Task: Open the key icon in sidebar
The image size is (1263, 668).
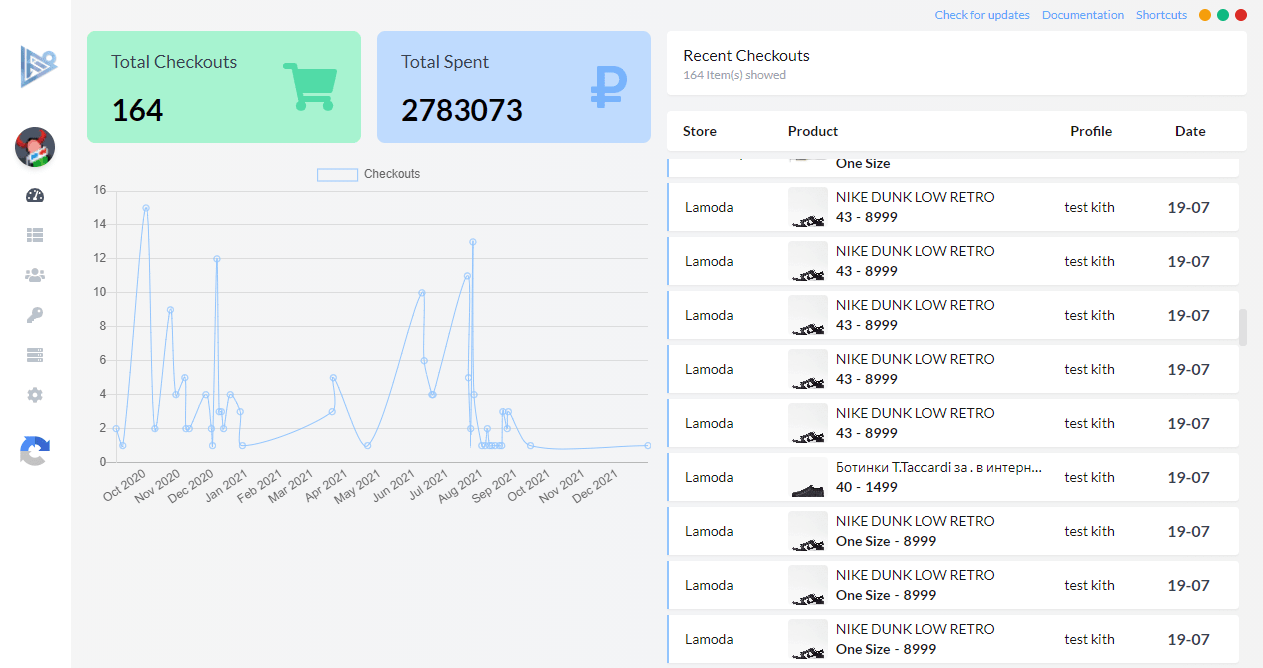Action: pyautogui.click(x=35, y=315)
